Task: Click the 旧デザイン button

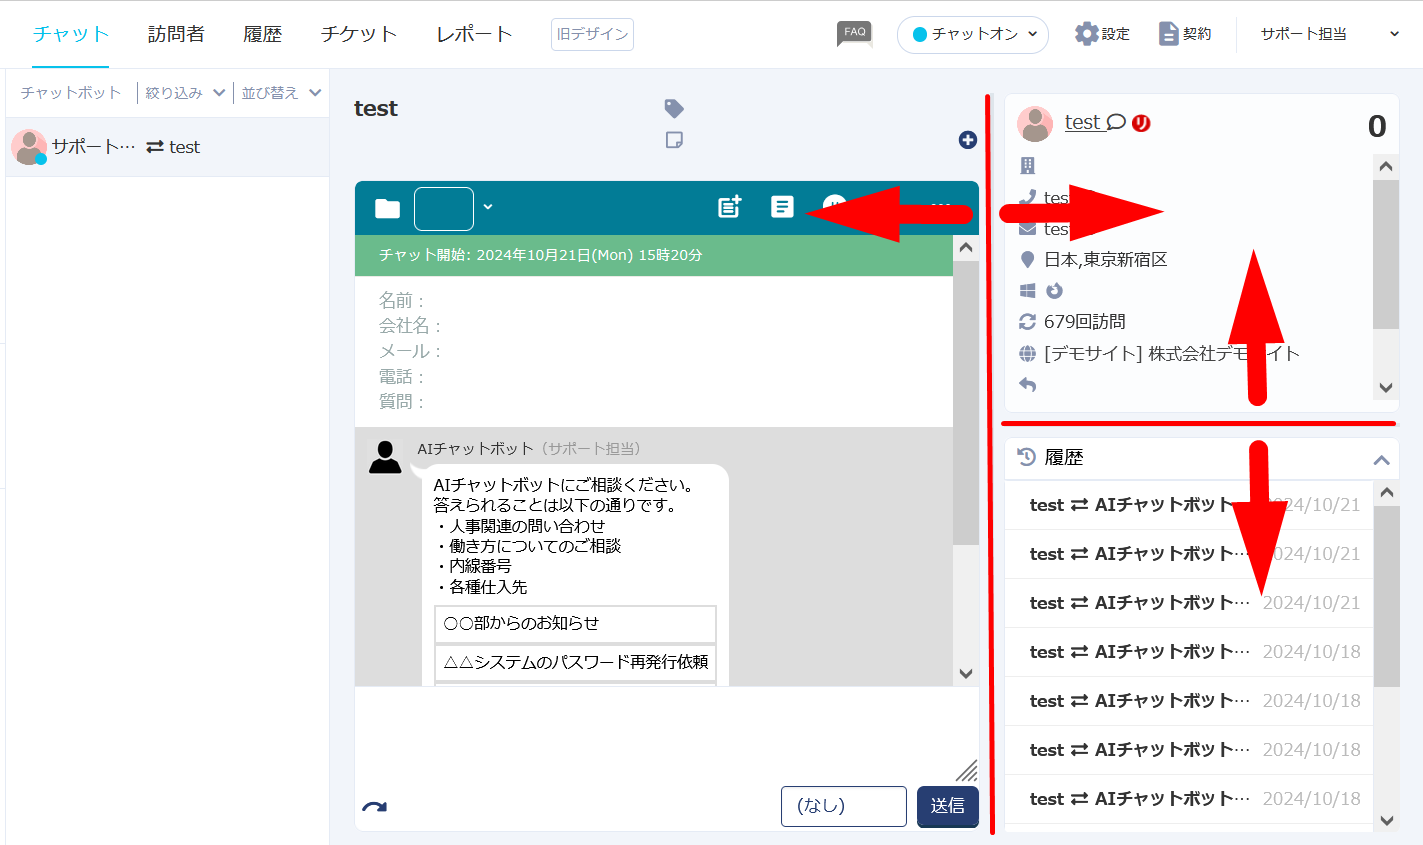Action: (592, 34)
